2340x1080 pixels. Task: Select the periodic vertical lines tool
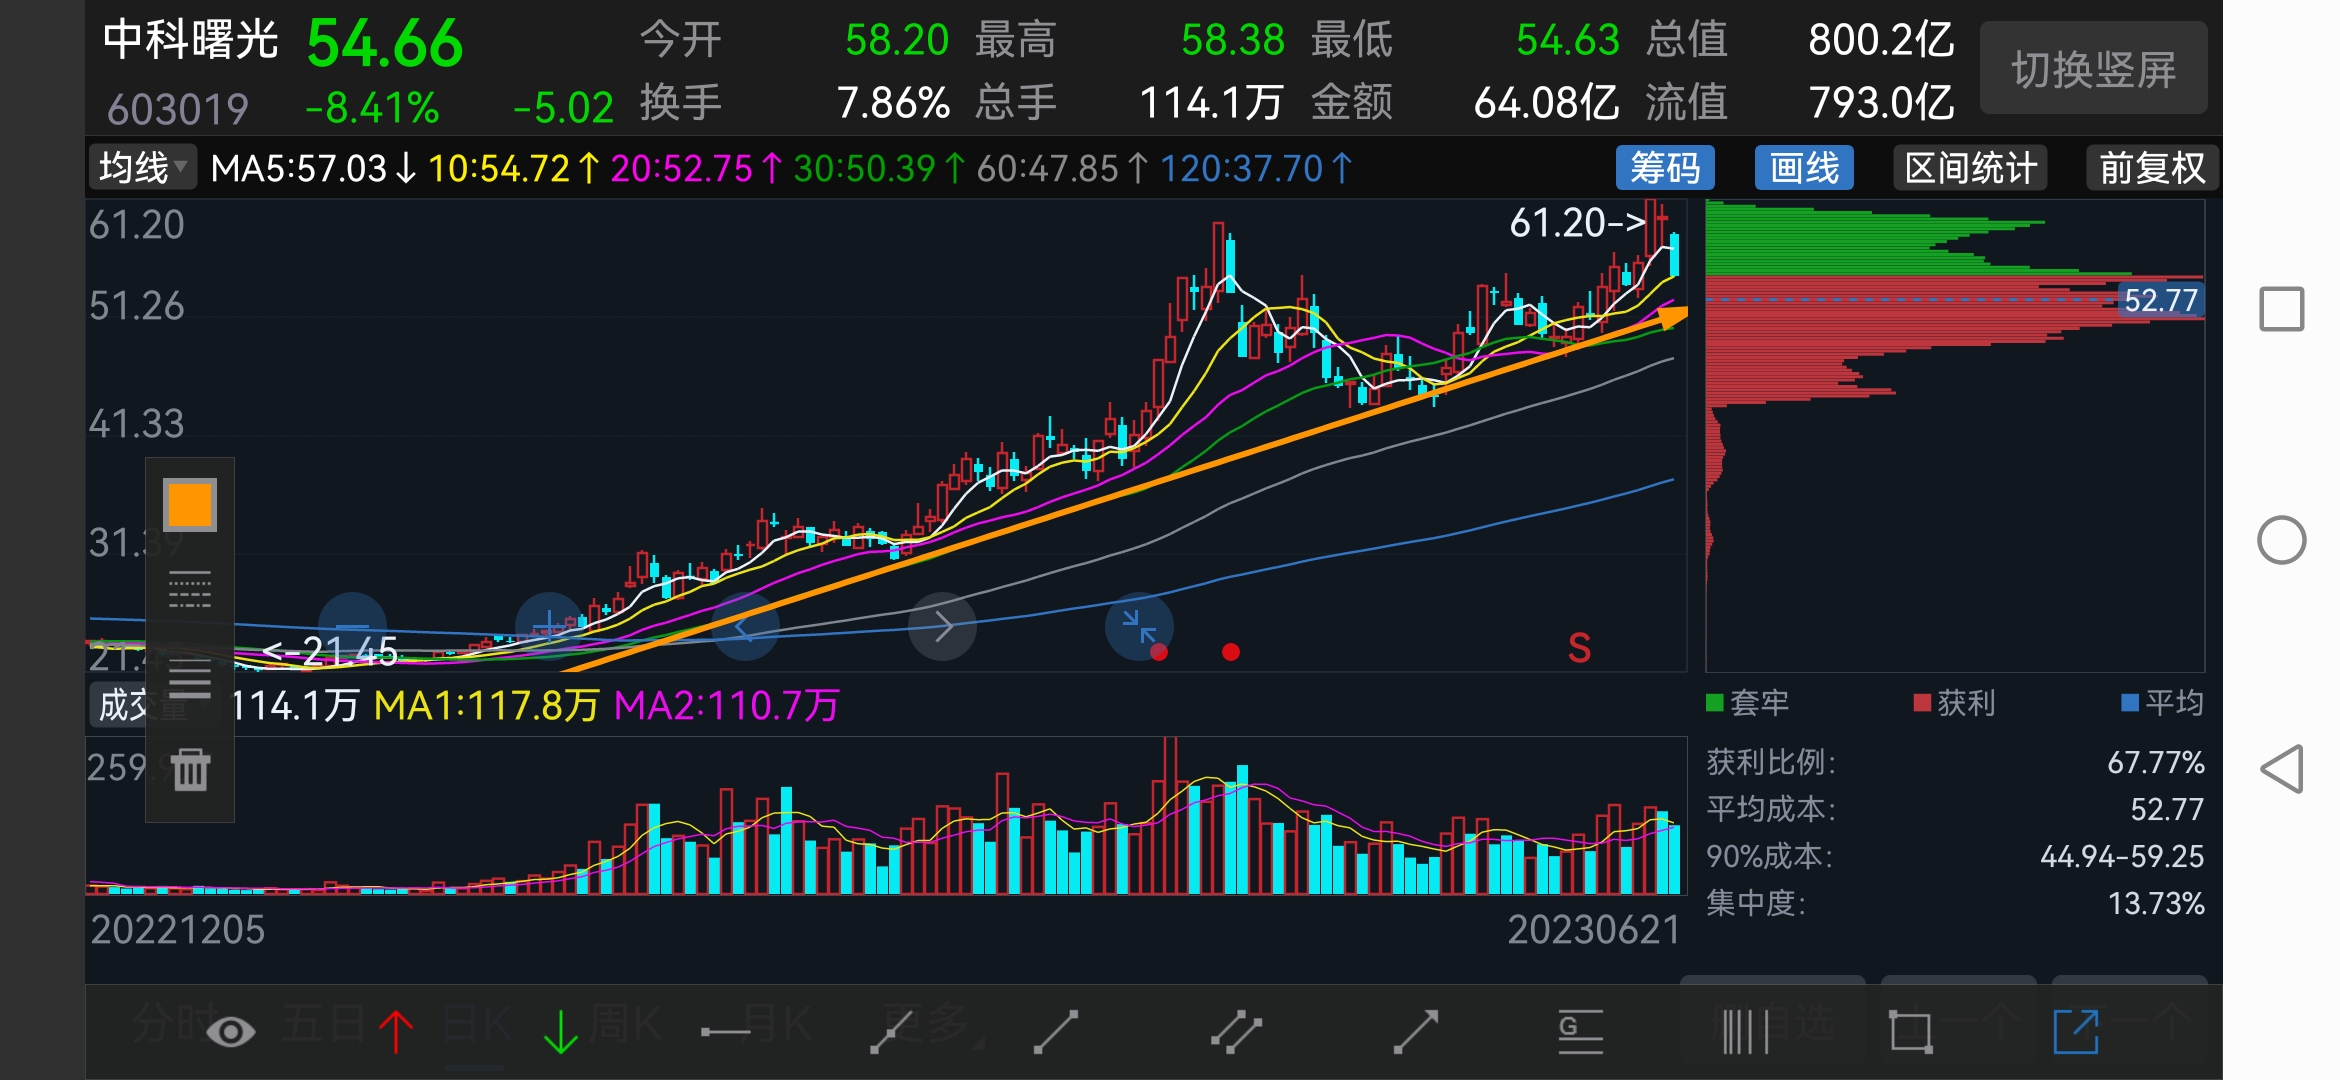coord(1746,1031)
